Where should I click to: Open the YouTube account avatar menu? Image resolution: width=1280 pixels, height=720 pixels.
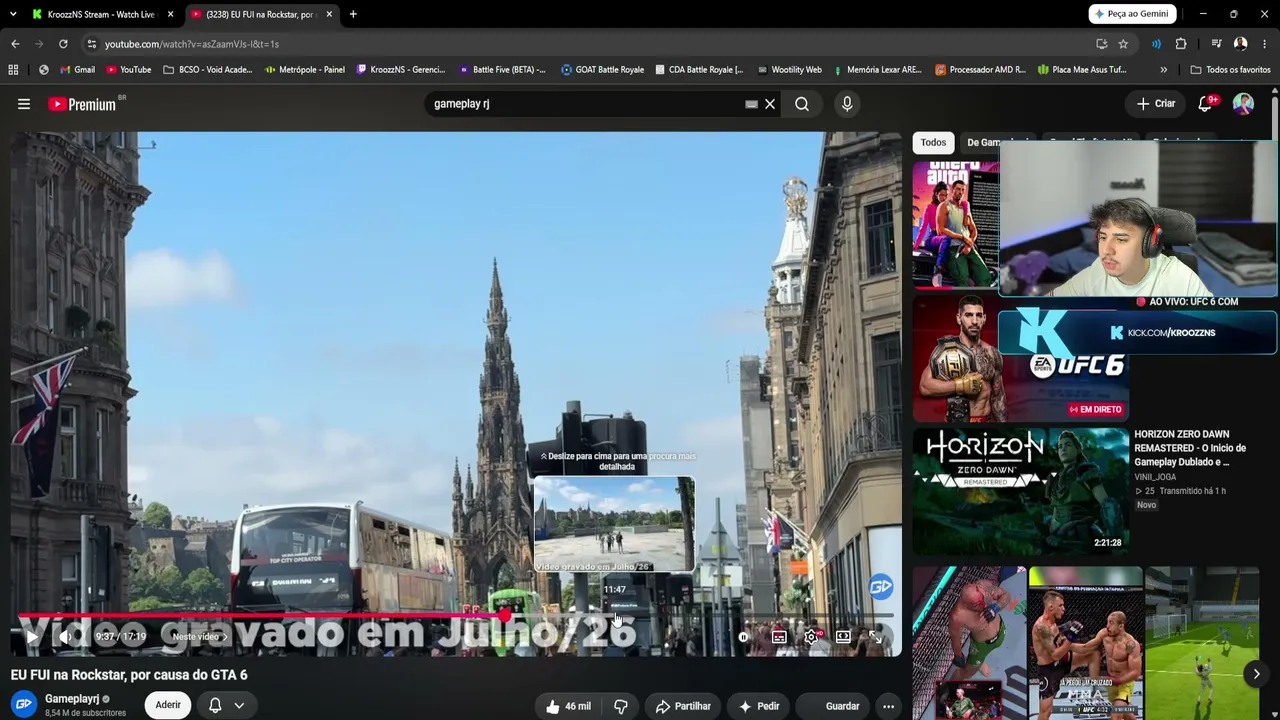pyautogui.click(x=1243, y=104)
